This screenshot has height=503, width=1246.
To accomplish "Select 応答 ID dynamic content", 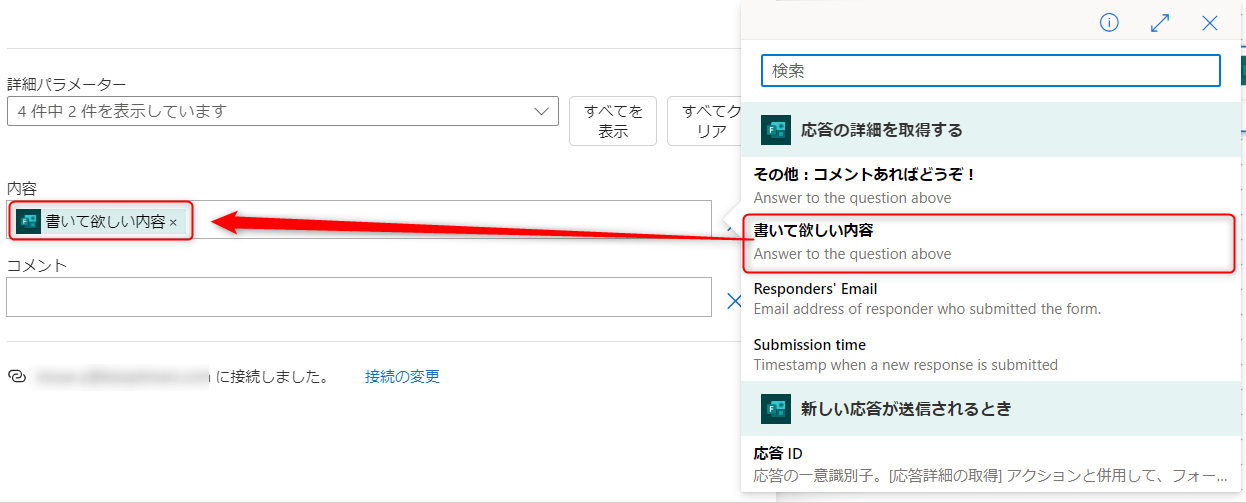I will coord(990,464).
